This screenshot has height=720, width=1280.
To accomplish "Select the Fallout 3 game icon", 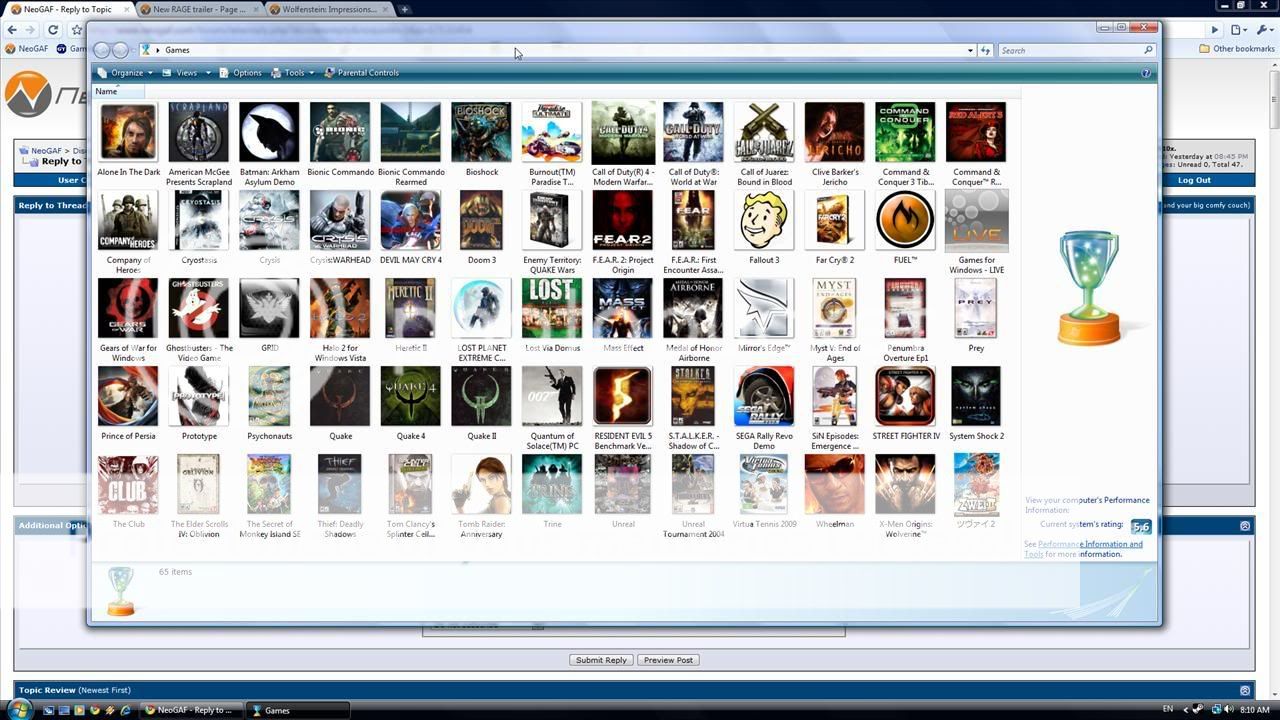I will (x=764, y=221).
